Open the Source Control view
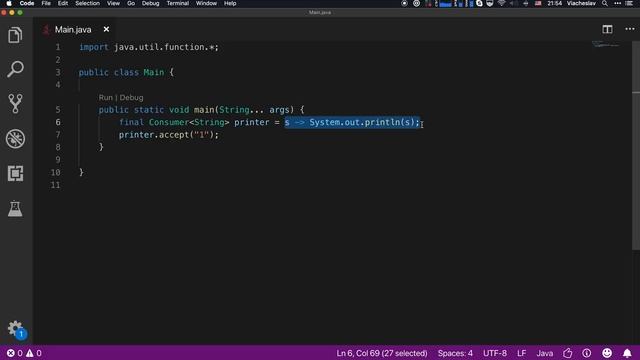Image resolution: width=640 pixels, height=360 pixels. 15,104
